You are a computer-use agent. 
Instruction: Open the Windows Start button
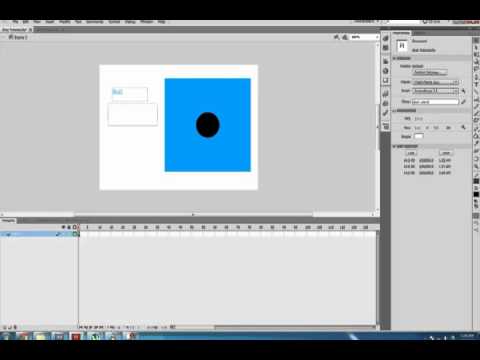pos(6,336)
